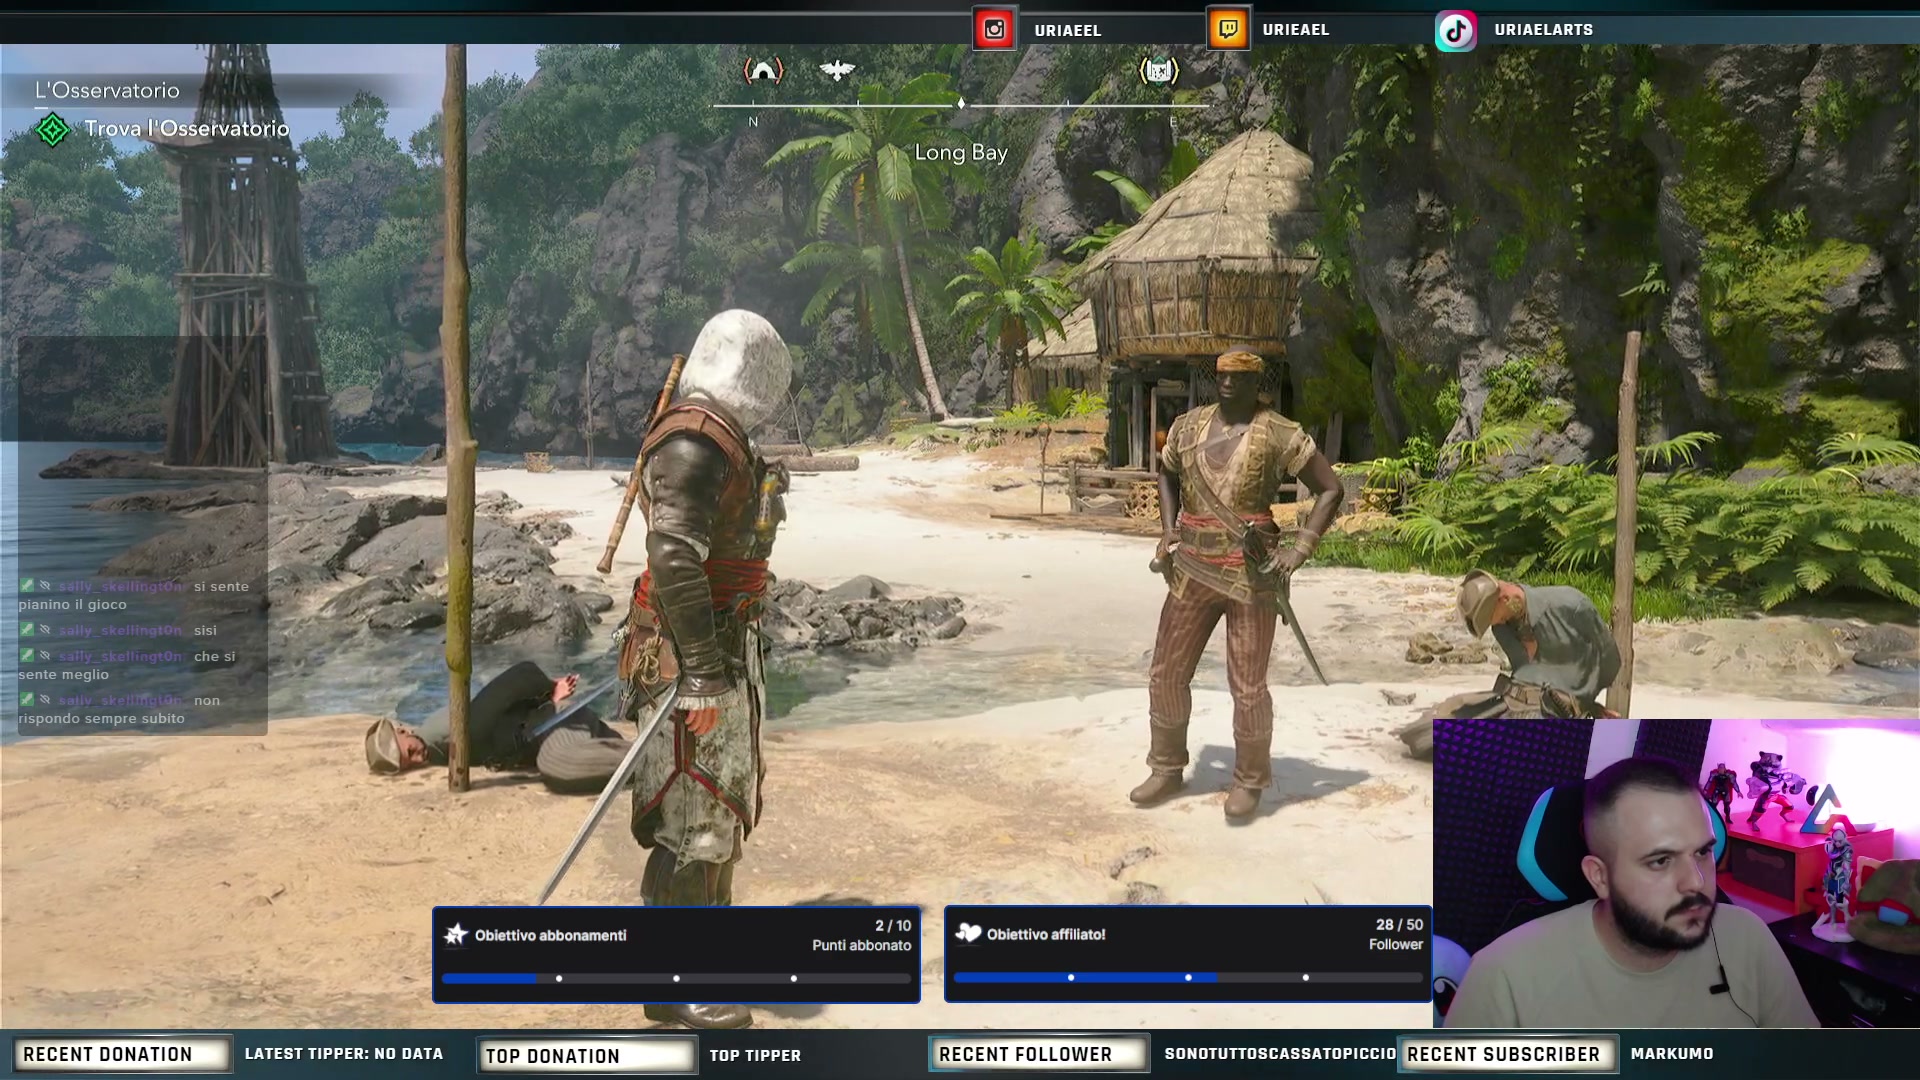Click the username on 'che si sente meglio' message
1920x1080 pixels.
click(x=120, y=657)
